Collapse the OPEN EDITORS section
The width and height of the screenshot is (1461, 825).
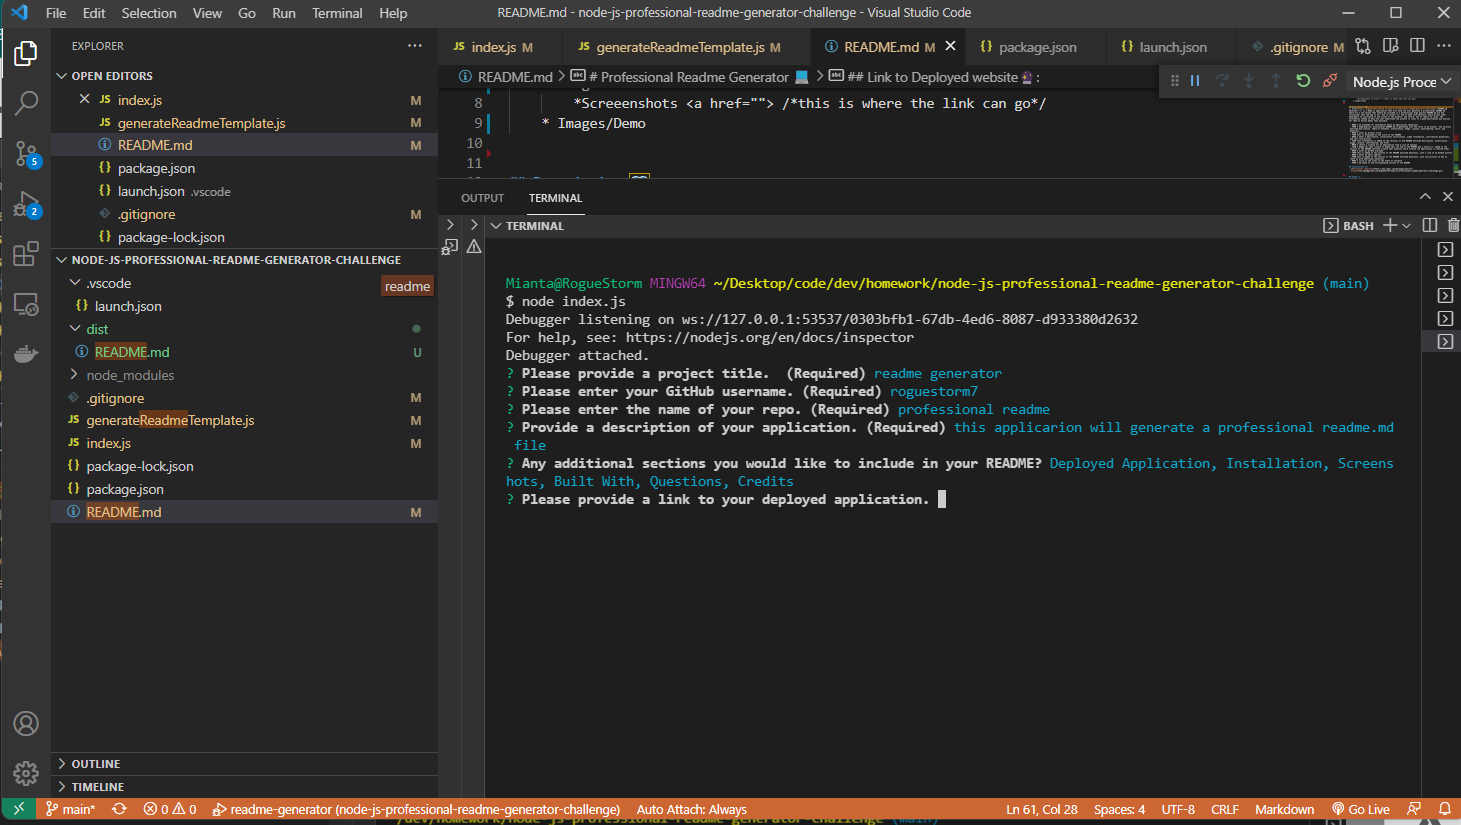point(112,76)
